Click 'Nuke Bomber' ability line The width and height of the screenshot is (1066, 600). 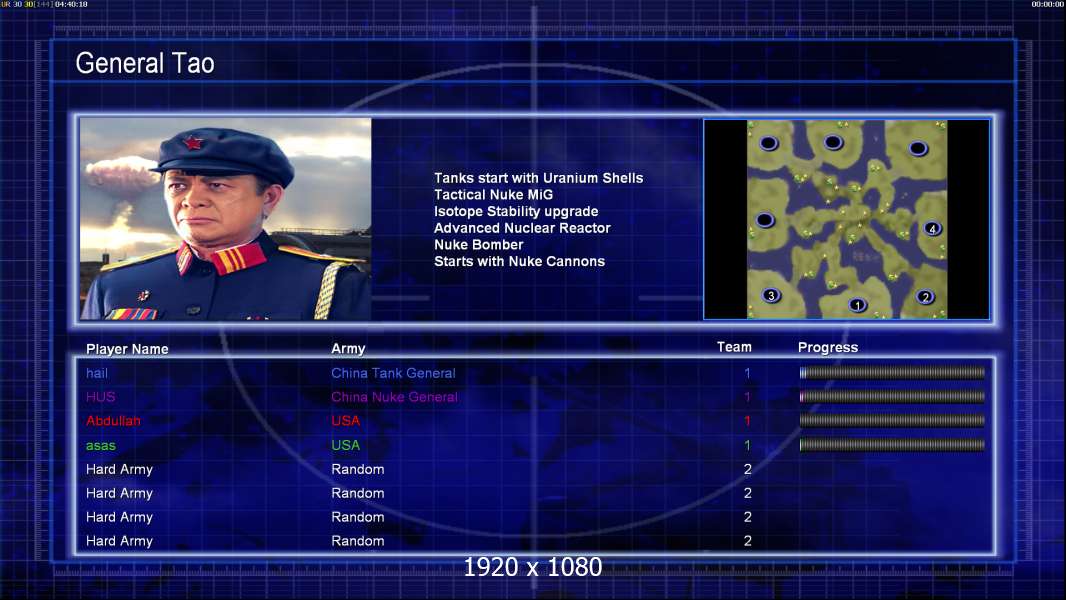pos(479,245)
